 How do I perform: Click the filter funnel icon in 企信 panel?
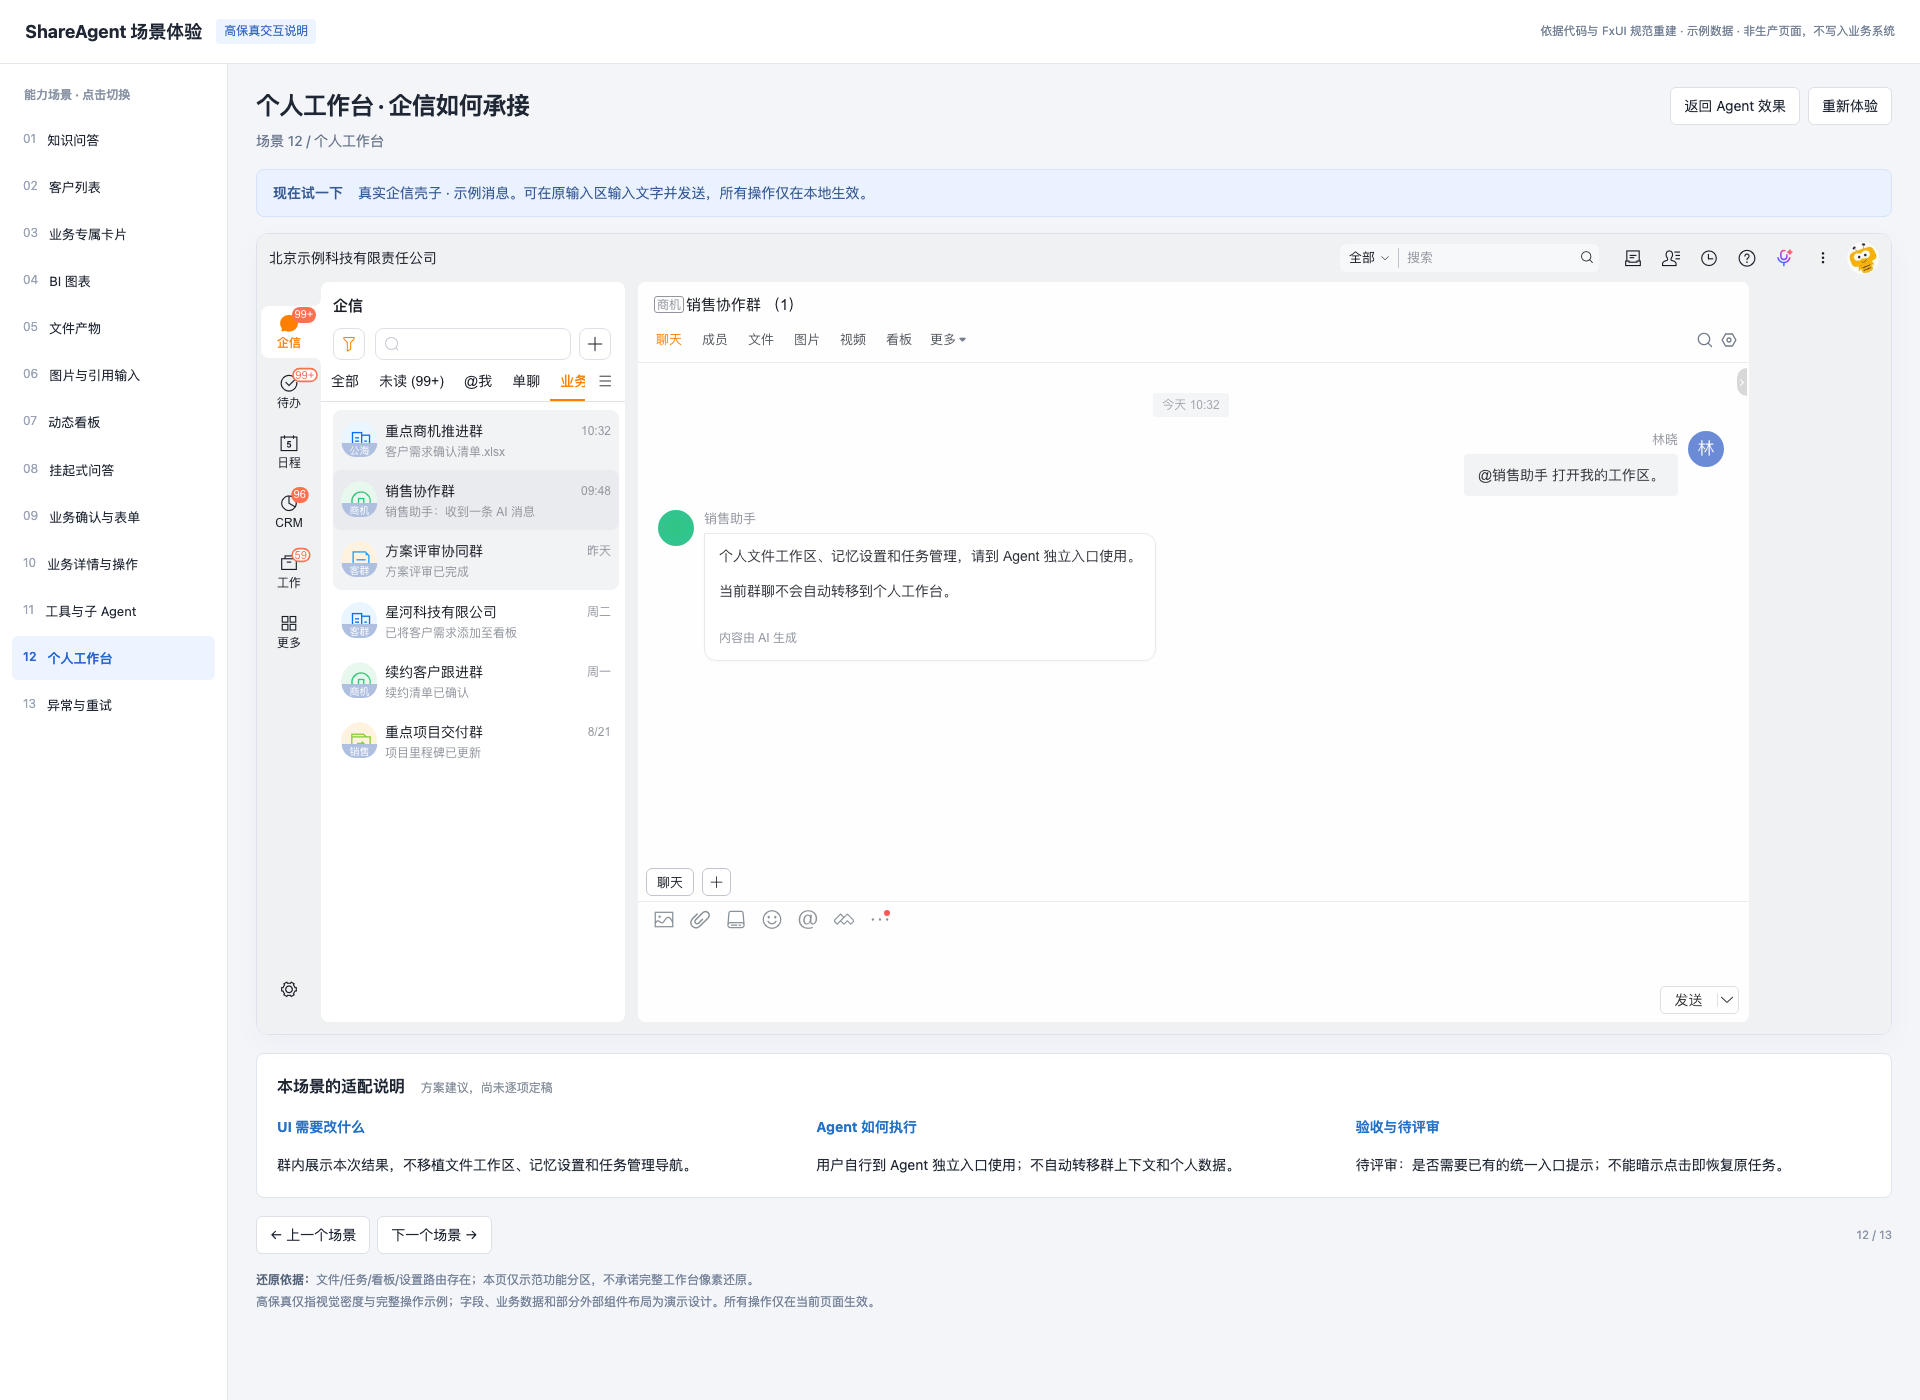[x=349, y=344]
